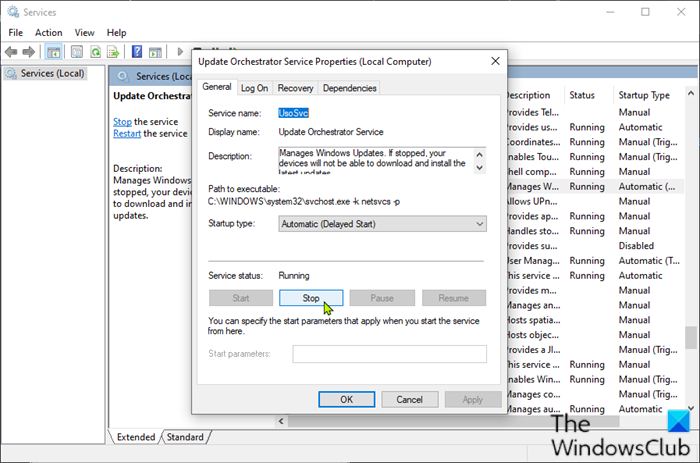Click the Start parameters input field
Viewport: 700px width, 463px height.
tap(390, 354)
